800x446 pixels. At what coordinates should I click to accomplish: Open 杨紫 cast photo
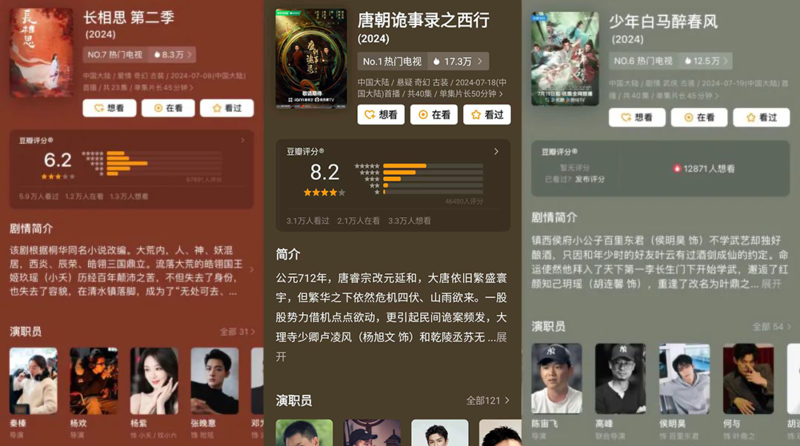pyautogui.click(x=154, y=381)
